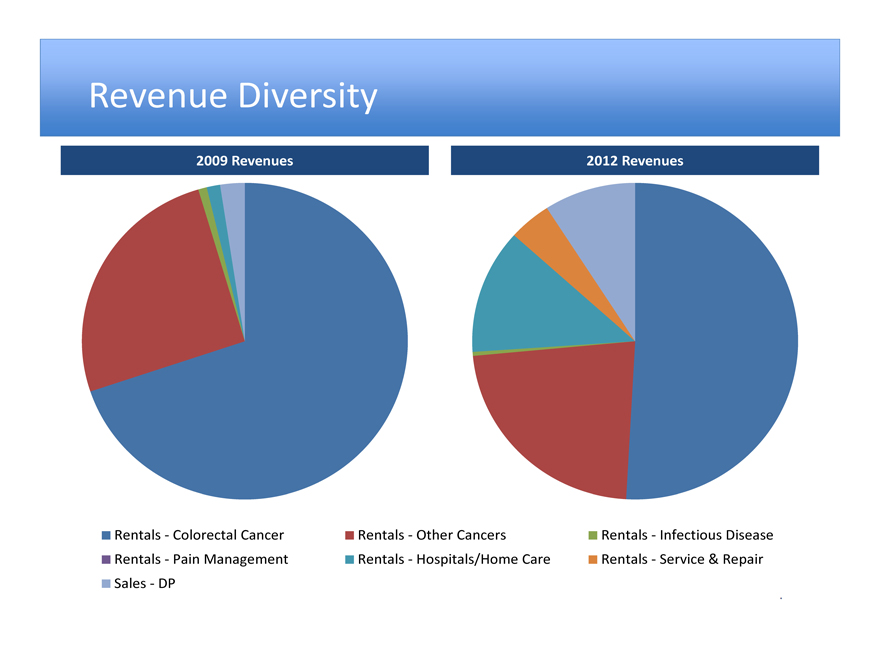Select the "Rentals - Other Cancers" legend text
Viewport: 880px width, 660px height.
(x=432, y=535)
